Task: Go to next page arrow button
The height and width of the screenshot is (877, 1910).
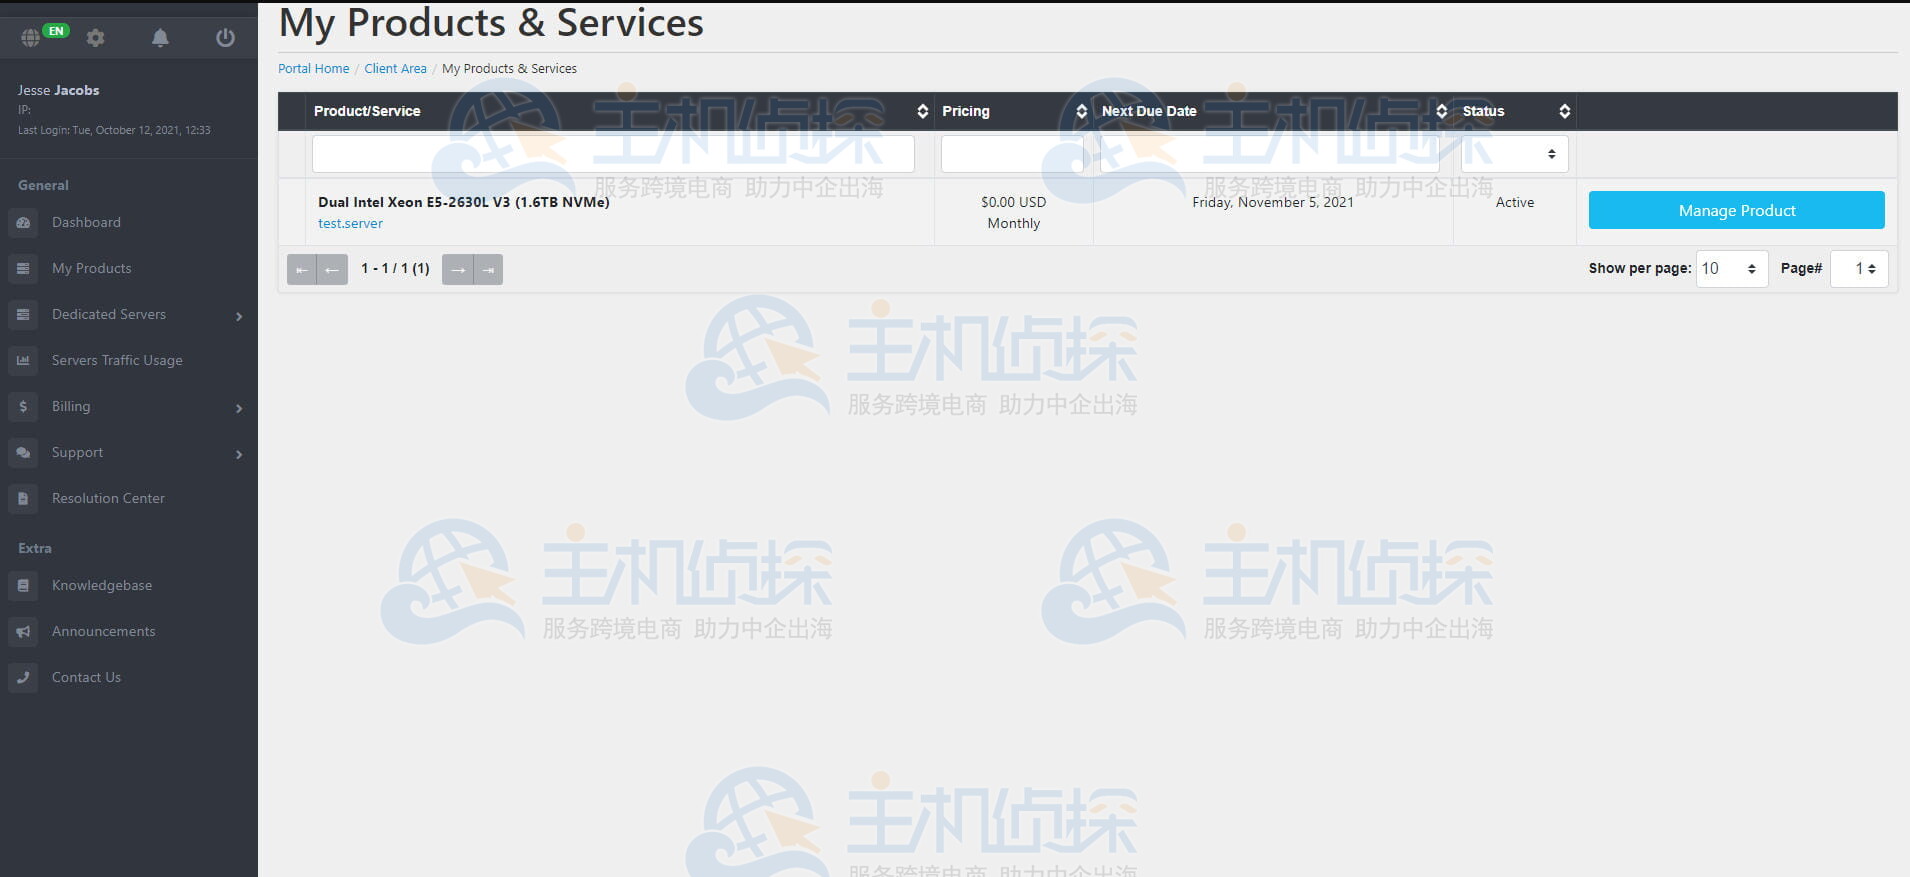Action: click(457, 269)
